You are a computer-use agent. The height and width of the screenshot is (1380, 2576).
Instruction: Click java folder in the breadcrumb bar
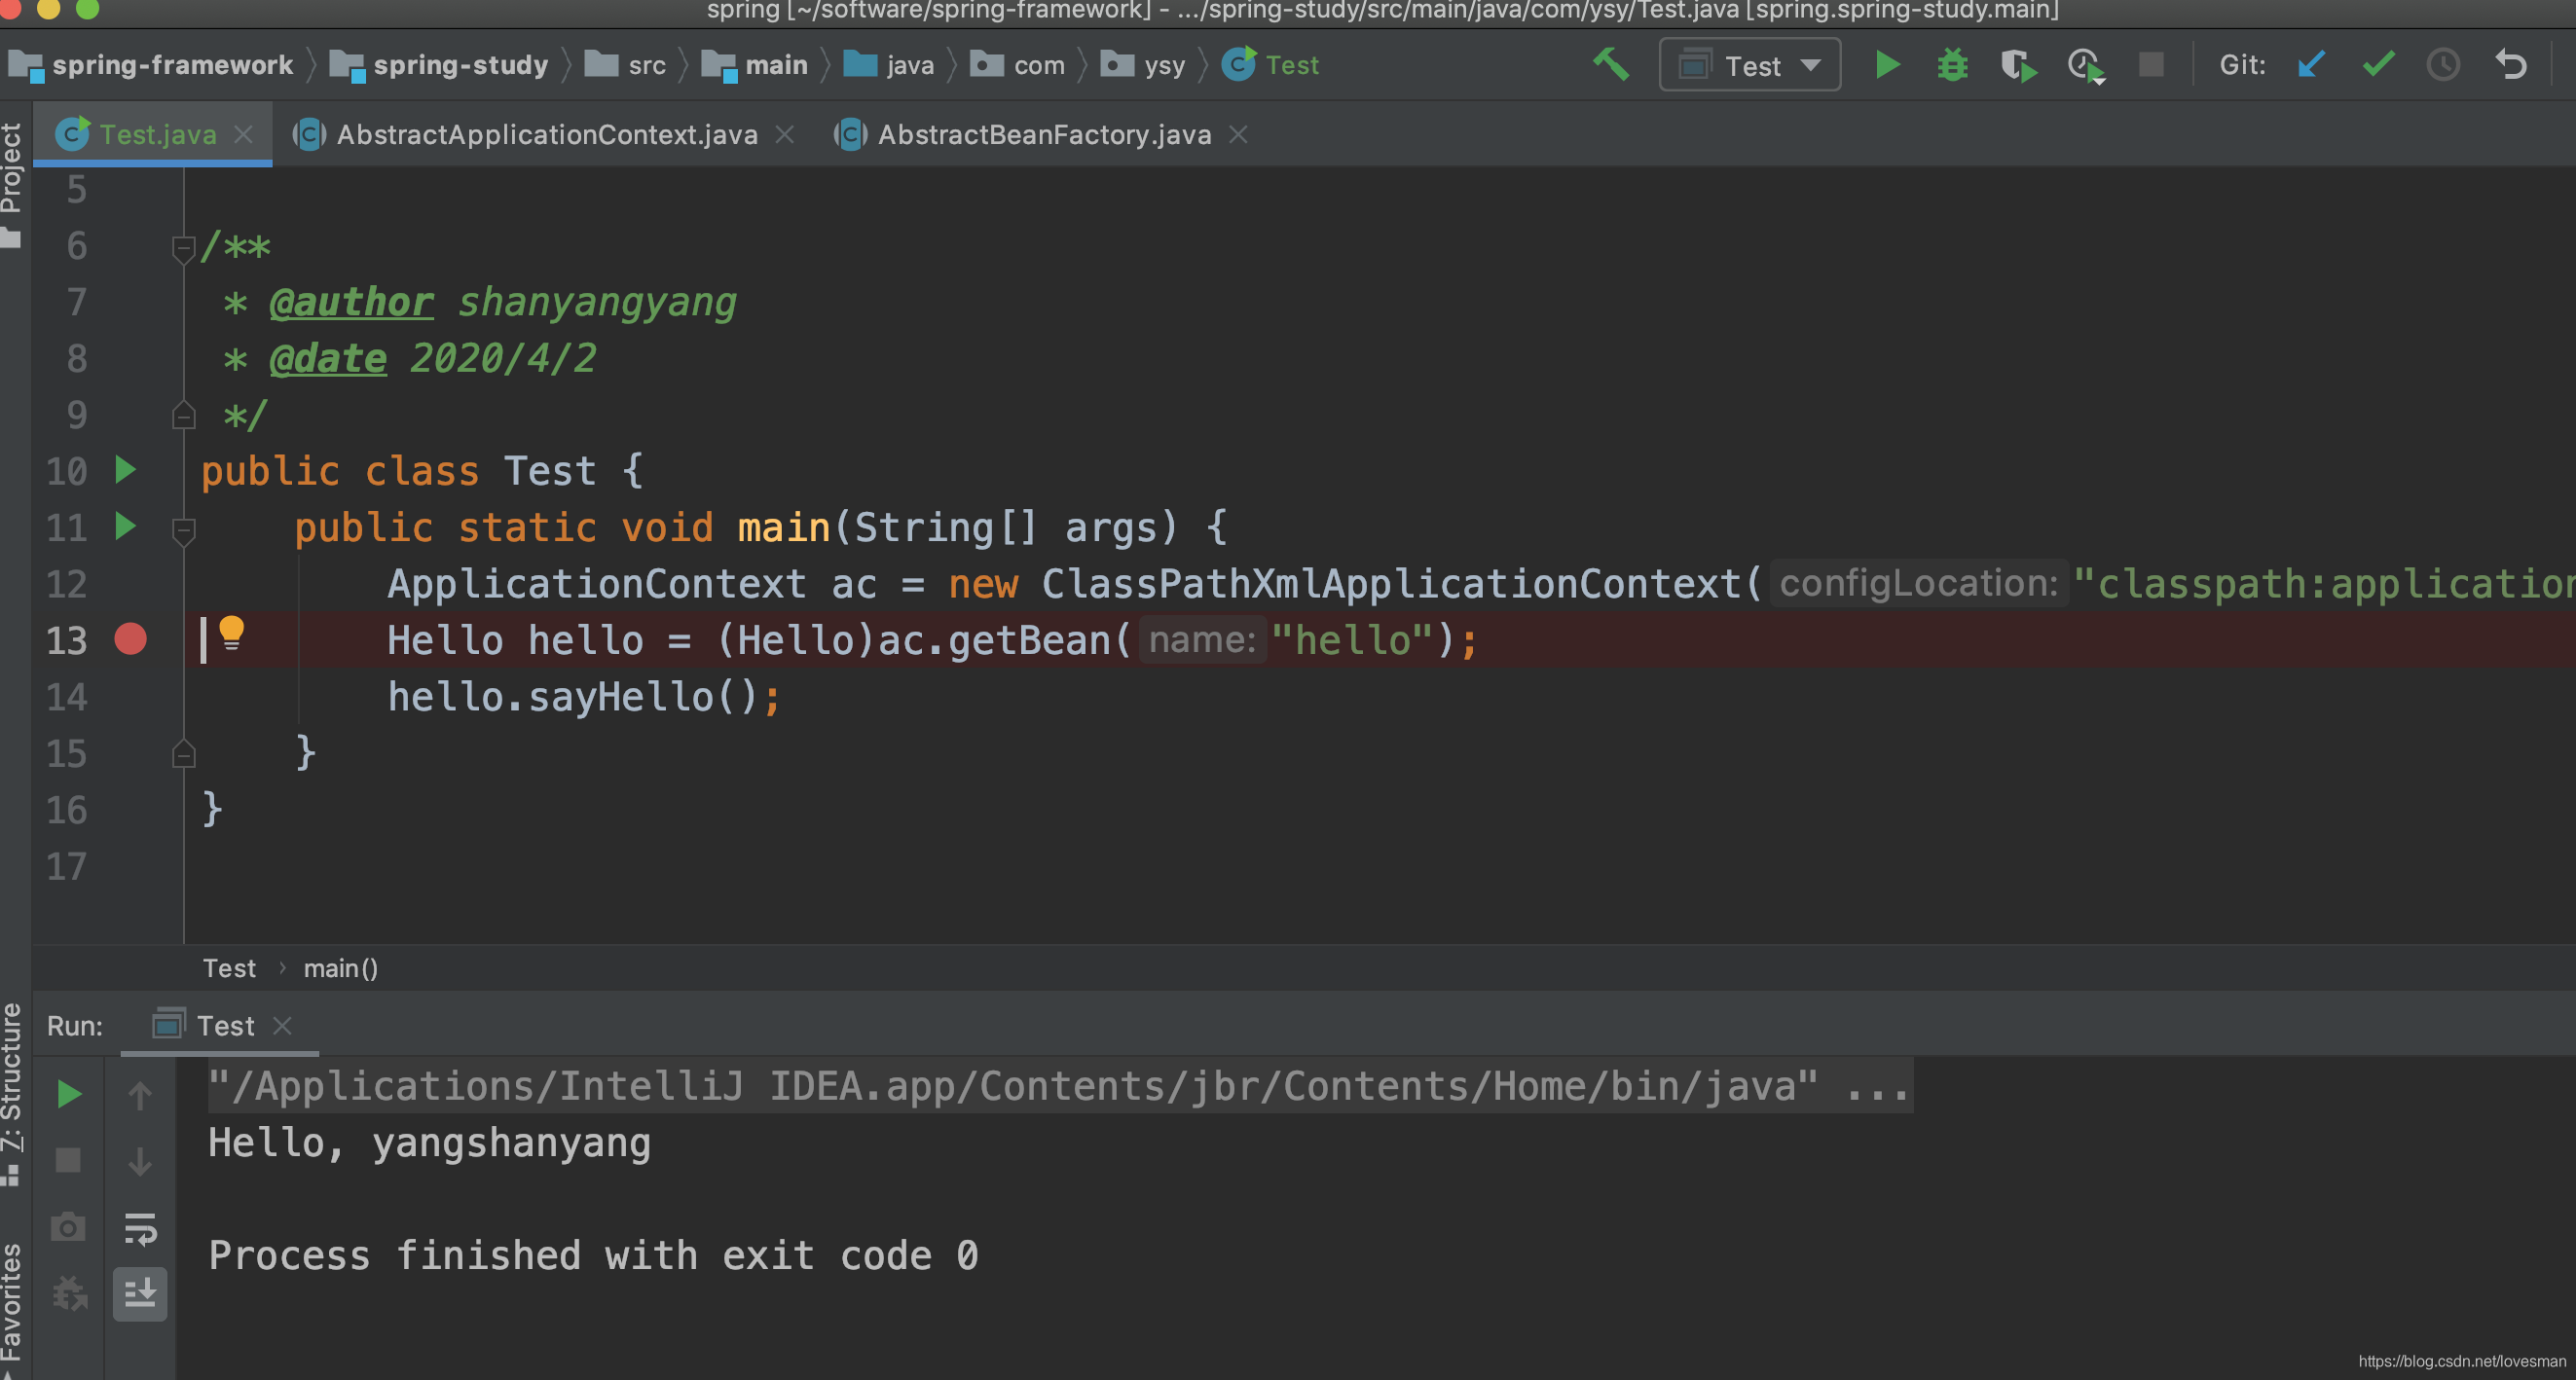click(x=890, y=65)
